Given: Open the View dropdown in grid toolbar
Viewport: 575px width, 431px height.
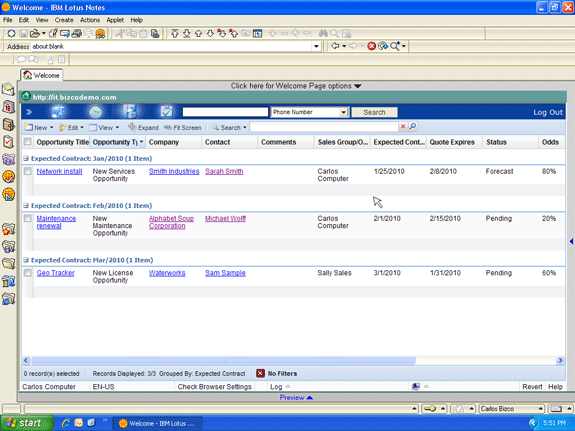Looking at the screenshot, I should click(x=104, y=127).
